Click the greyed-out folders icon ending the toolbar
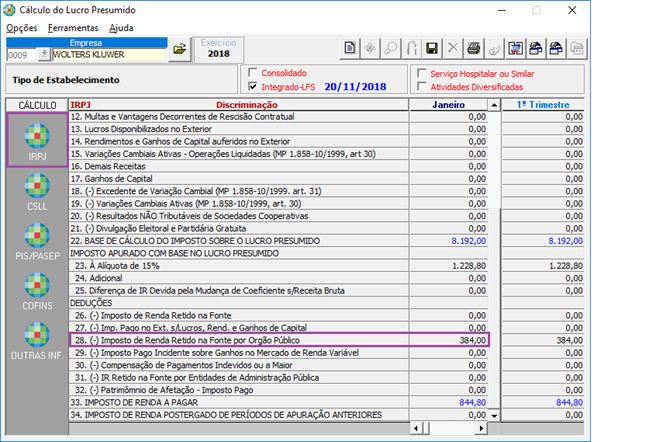The height and width of the screenshot is (442, 670). point(577,48)
